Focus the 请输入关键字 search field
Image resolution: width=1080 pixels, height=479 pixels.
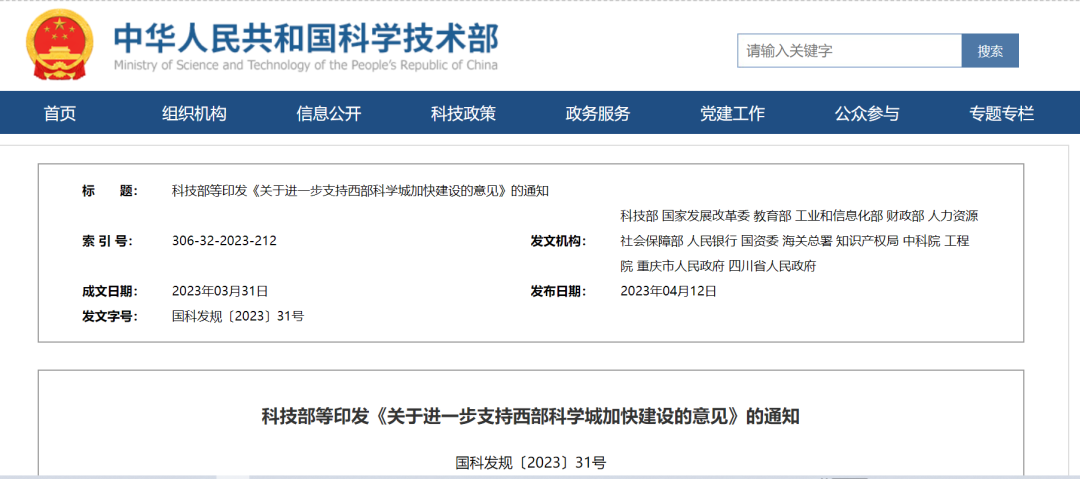tap(849, 50)
